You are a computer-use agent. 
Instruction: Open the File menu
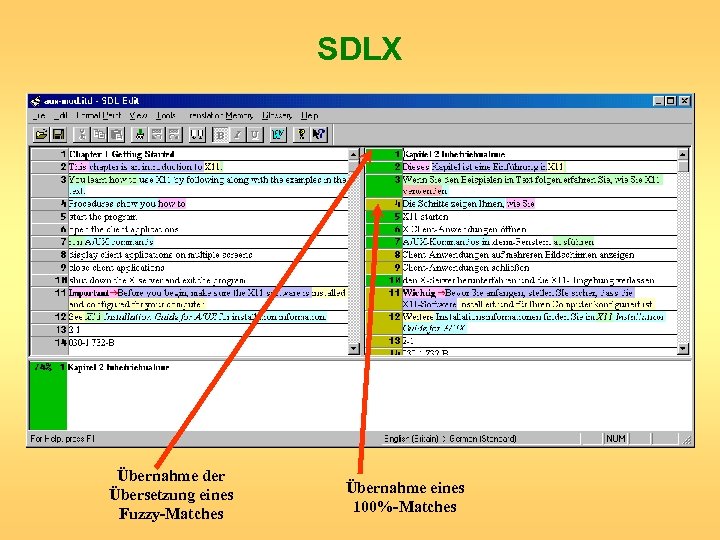[x=39, y=115]
